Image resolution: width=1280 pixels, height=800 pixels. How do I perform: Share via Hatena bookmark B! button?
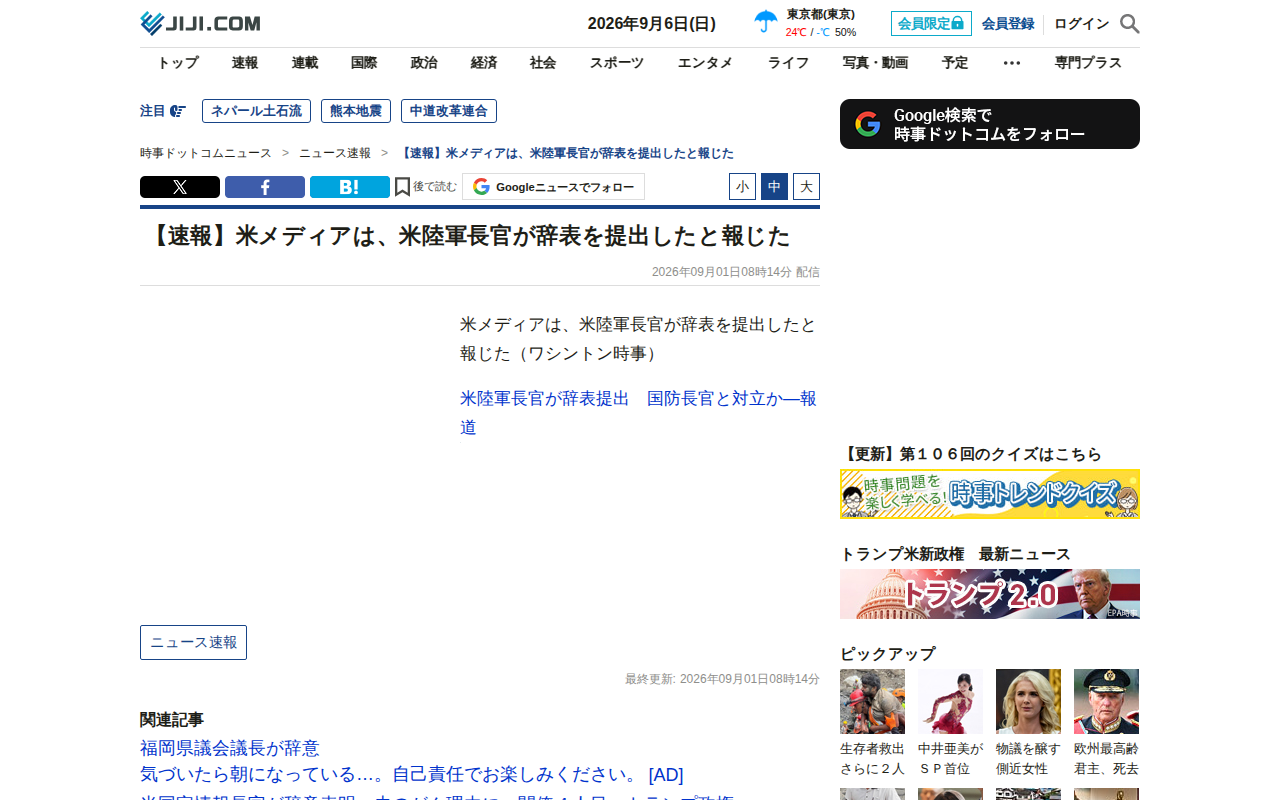pyautogui.click(x=350, y=187)
